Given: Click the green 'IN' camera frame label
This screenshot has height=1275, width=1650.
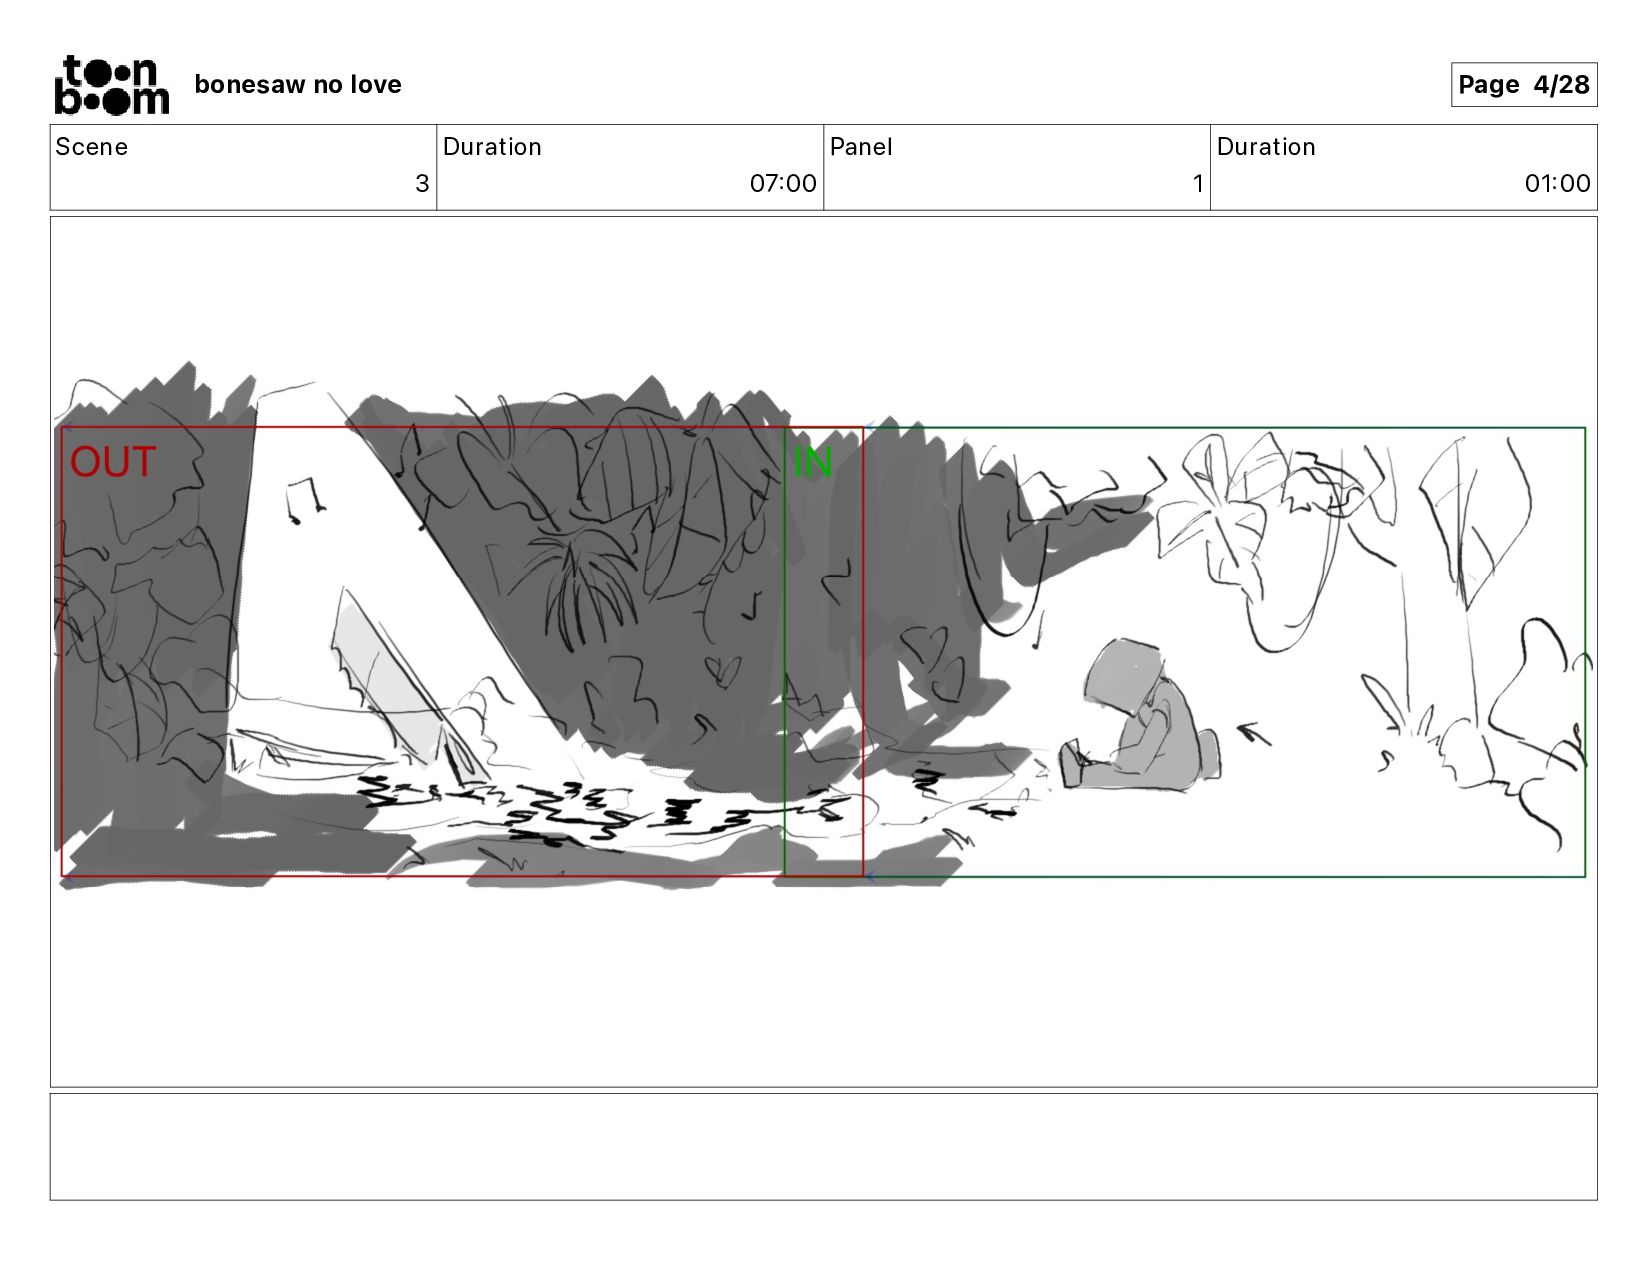Looking at the screenshot, I should [x=812, y=462].
